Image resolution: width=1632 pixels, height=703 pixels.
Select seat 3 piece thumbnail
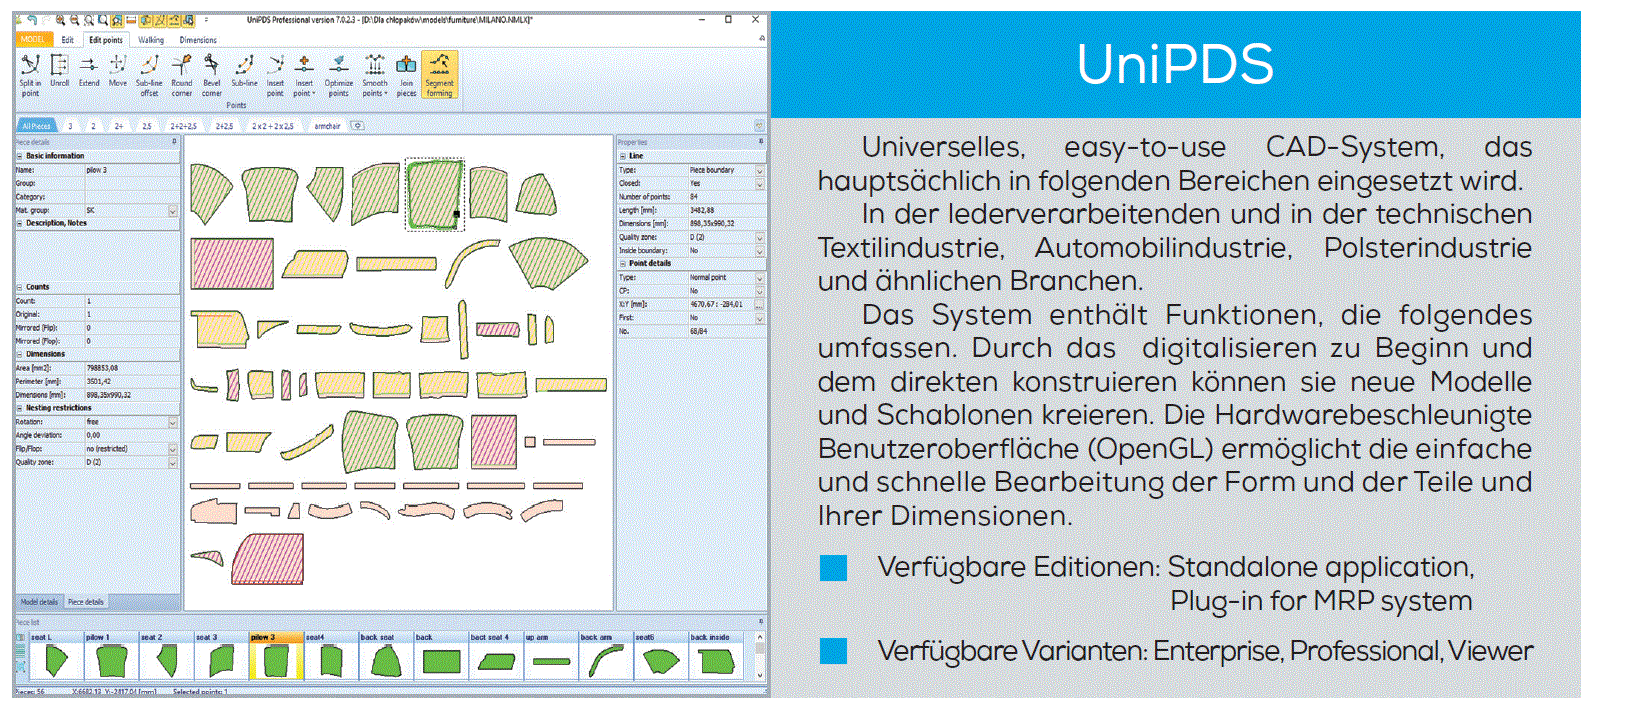coord(220,656)
